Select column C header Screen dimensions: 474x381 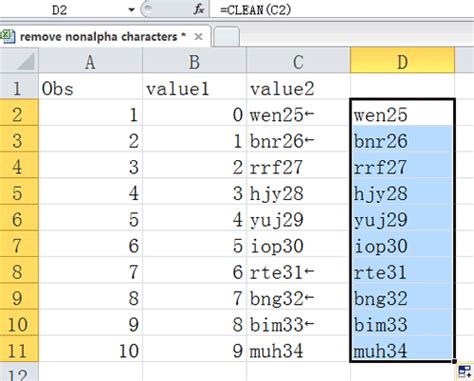pyautogui.click(x=298, y=61)
